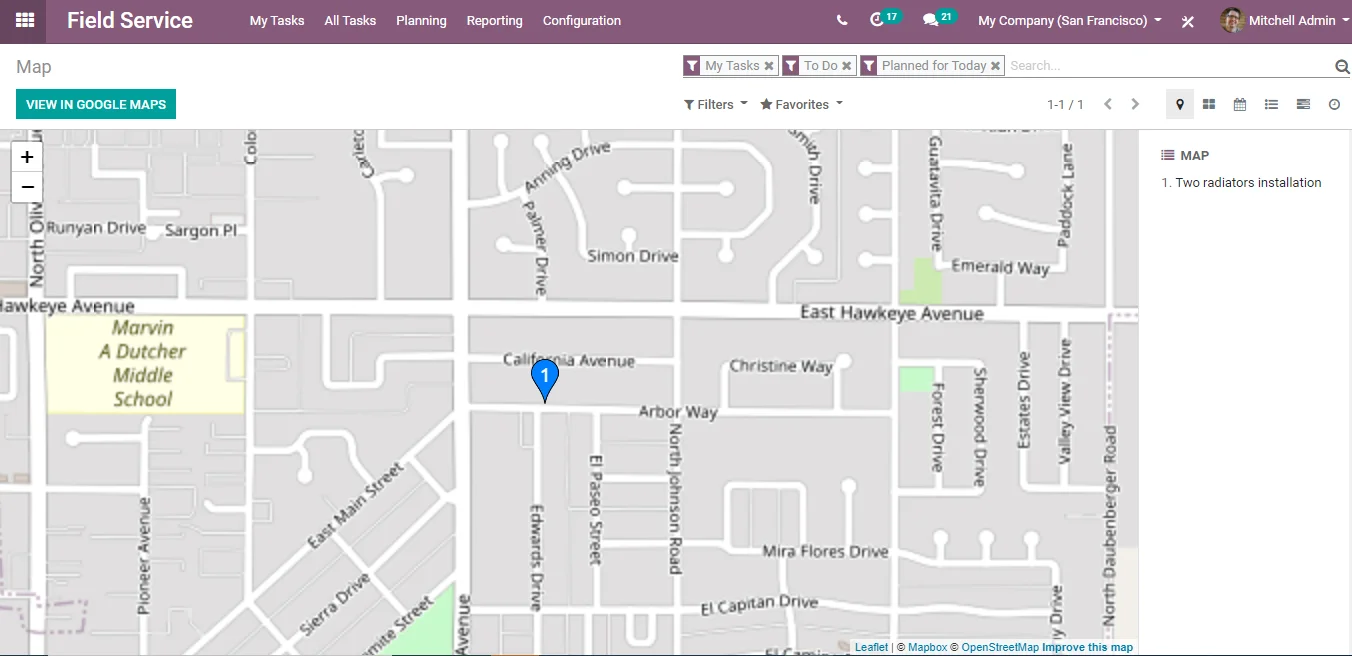The width and height of the screenshot is (1352, 656).
Task: Zoom in on the map
Action: [x=27, y=157]
